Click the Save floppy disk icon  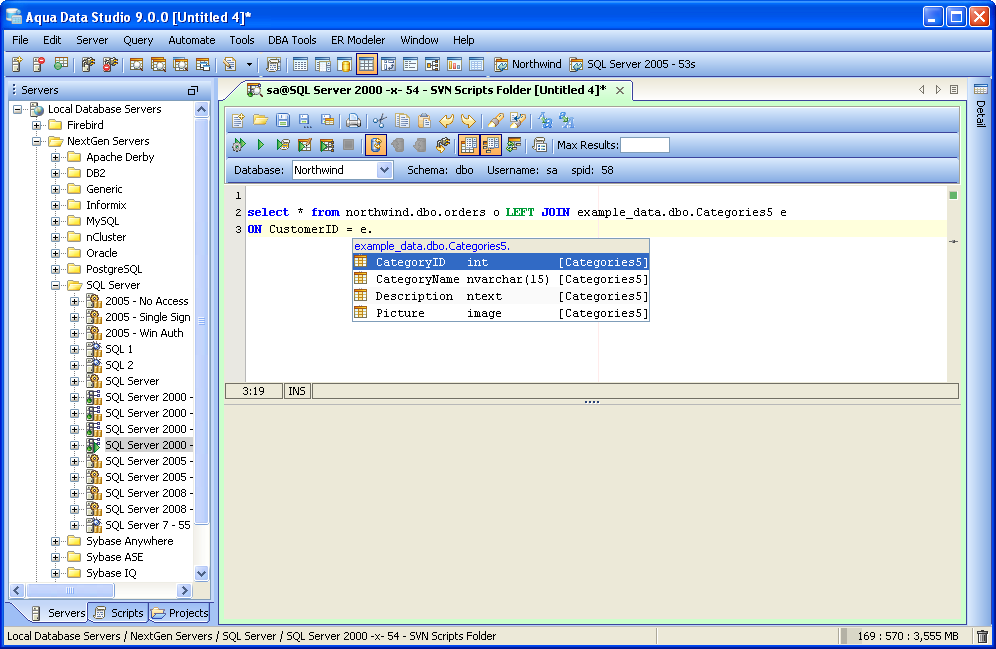[x=283, y=121]
